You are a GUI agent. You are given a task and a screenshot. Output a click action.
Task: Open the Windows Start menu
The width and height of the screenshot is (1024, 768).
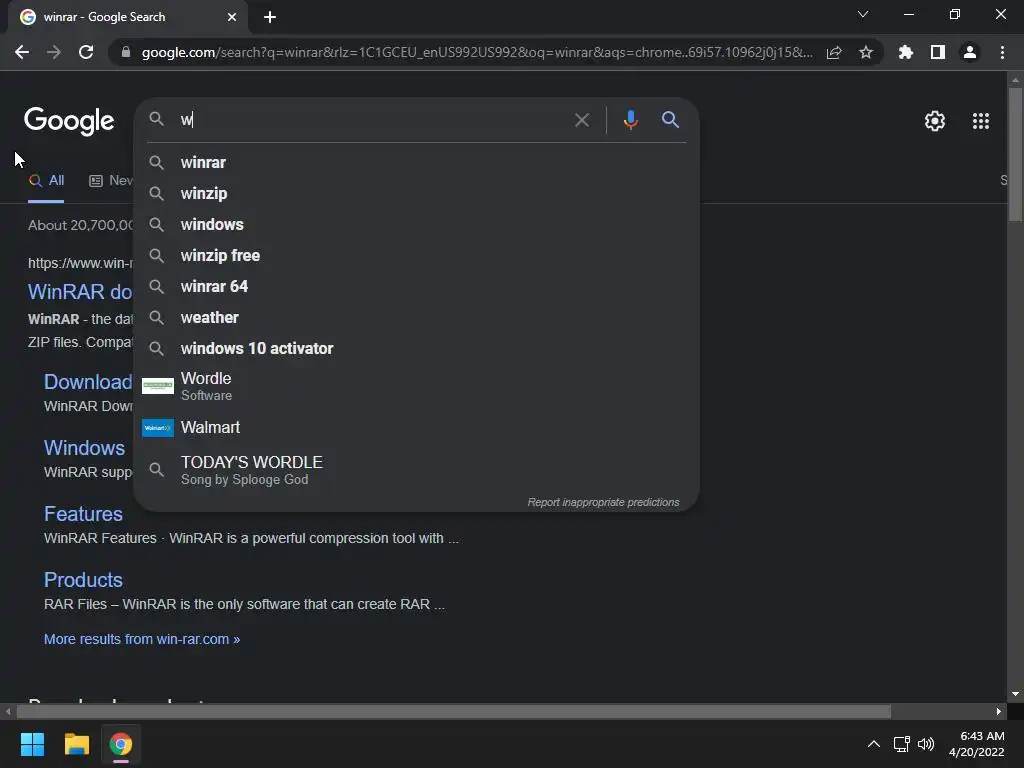(32, 744)
